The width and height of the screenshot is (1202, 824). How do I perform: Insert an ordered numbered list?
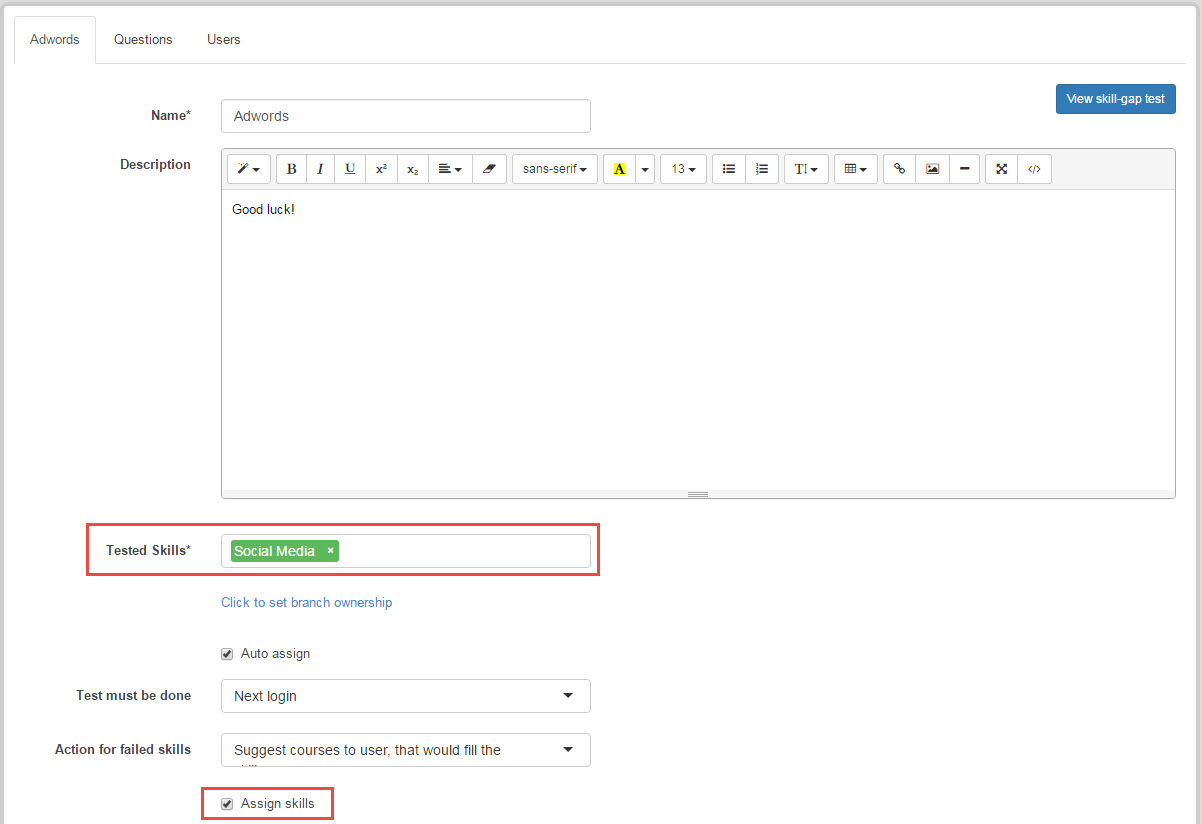coord(762,169)
